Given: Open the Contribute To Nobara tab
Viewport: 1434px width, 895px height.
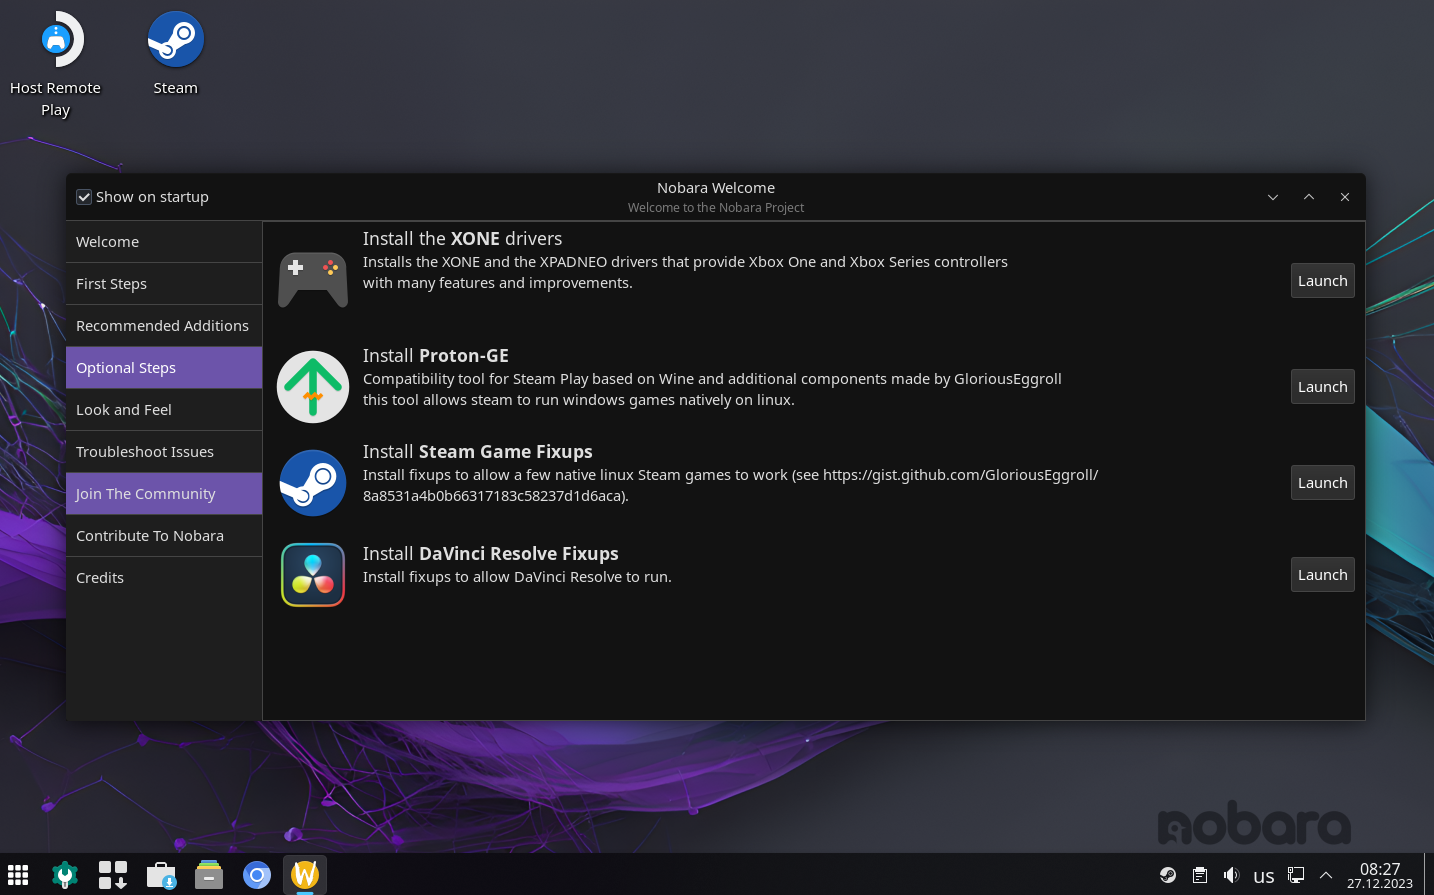Looking at the screenshot, I should coord(164,536).
